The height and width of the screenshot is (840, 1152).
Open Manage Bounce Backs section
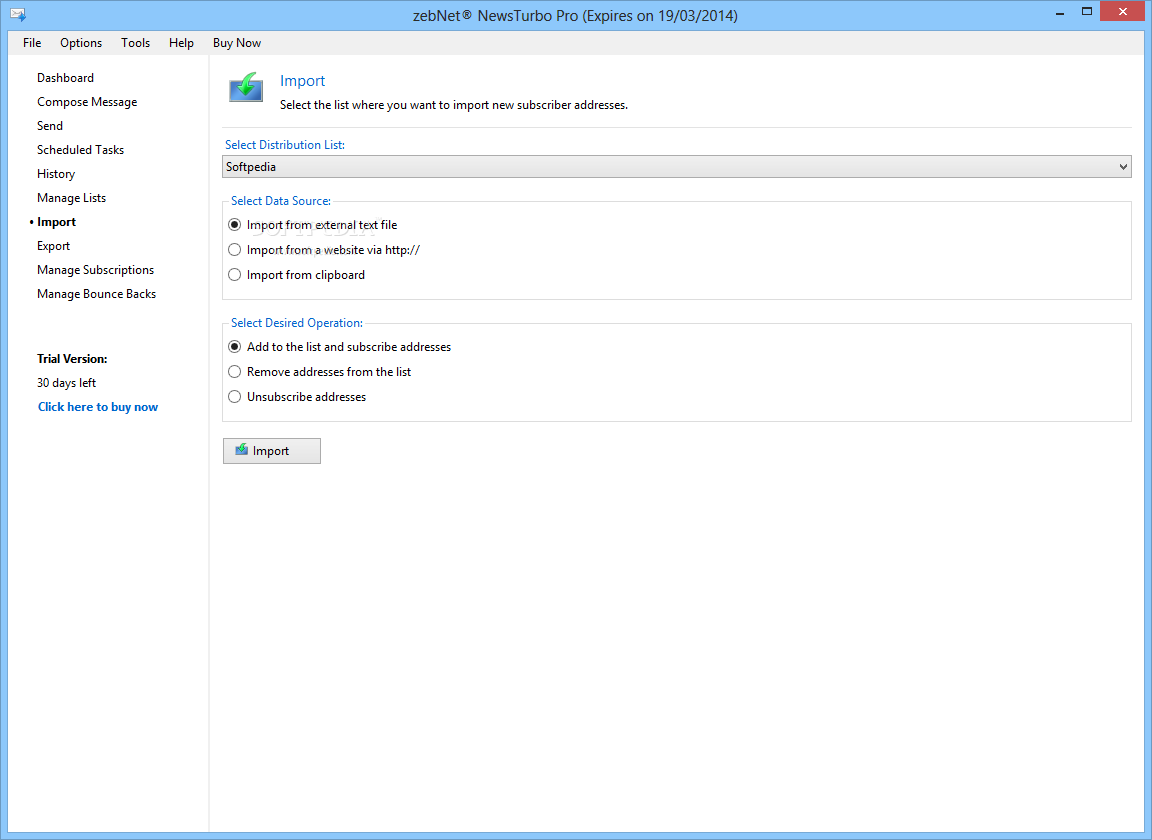pyautogui.click(x=96, y=294)
